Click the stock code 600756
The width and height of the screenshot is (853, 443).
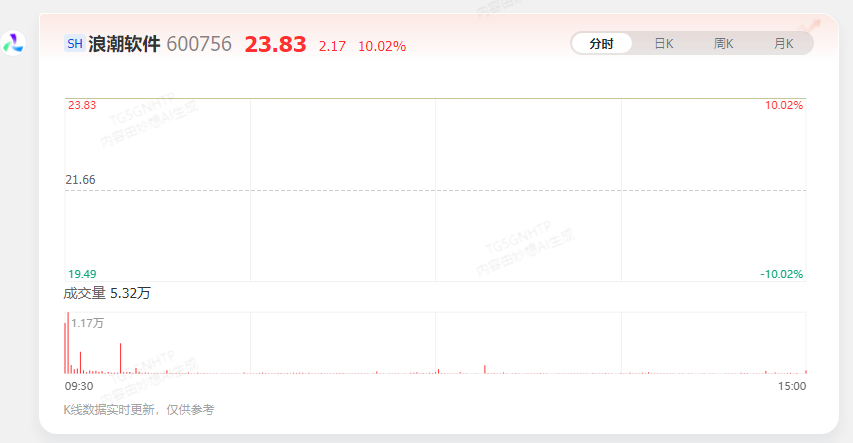(199, 44)
